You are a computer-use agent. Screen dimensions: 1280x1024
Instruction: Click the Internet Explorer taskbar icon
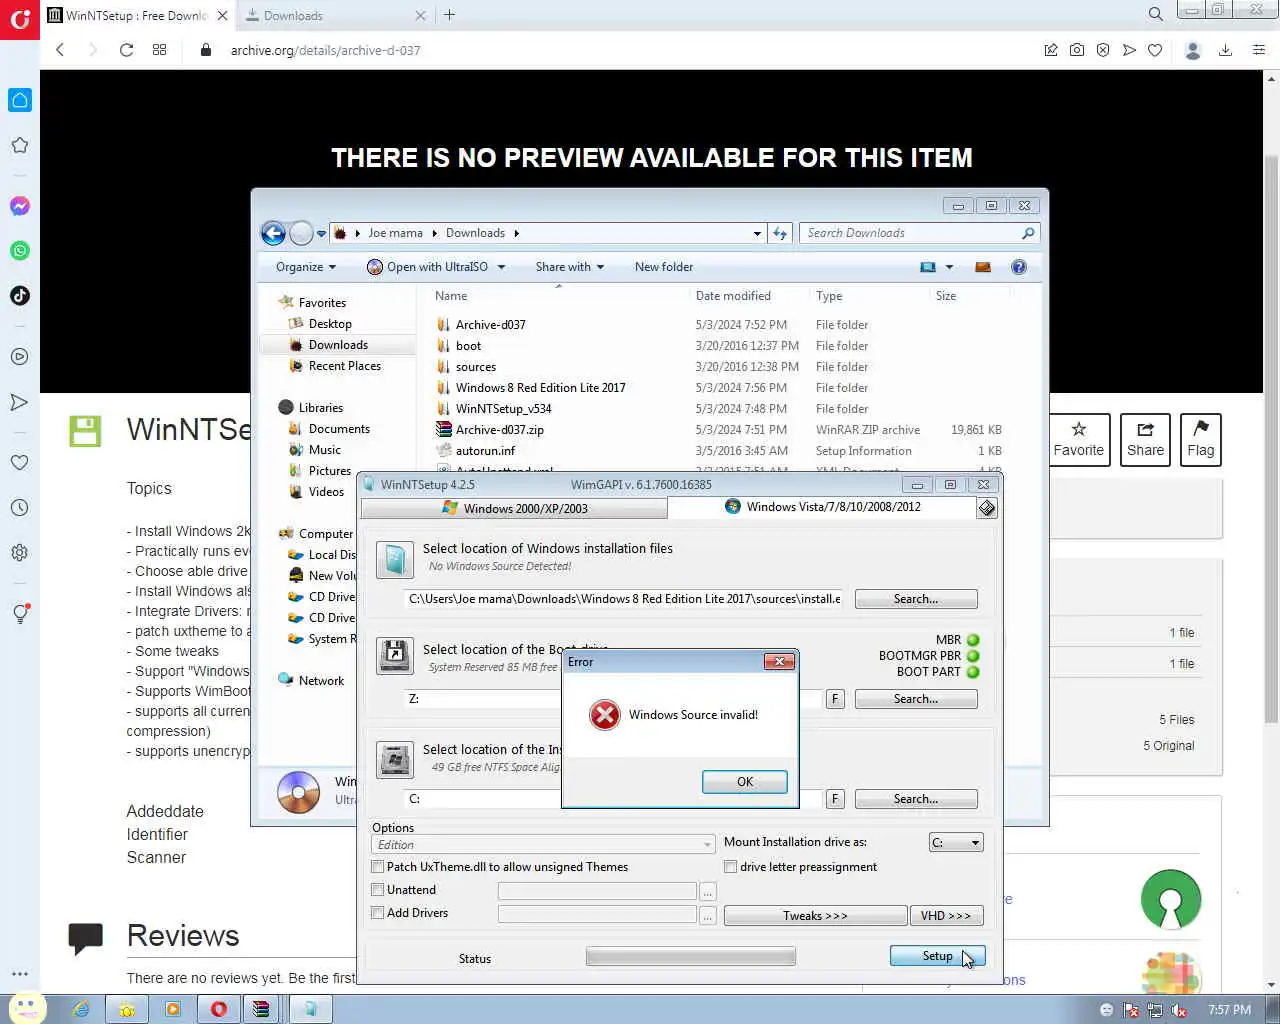(82, 1009)
